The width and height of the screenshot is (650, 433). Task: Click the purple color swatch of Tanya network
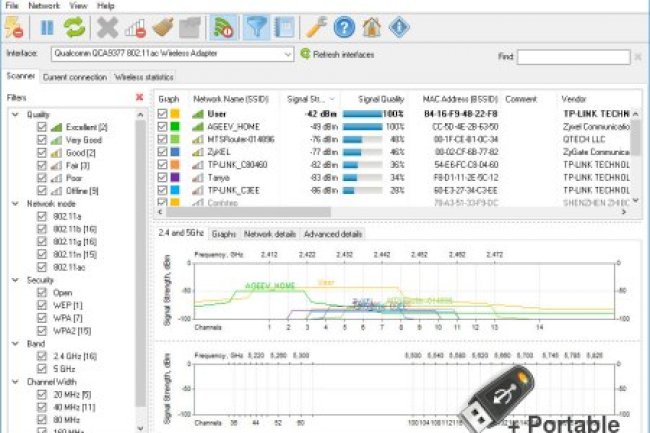point(175,177)
